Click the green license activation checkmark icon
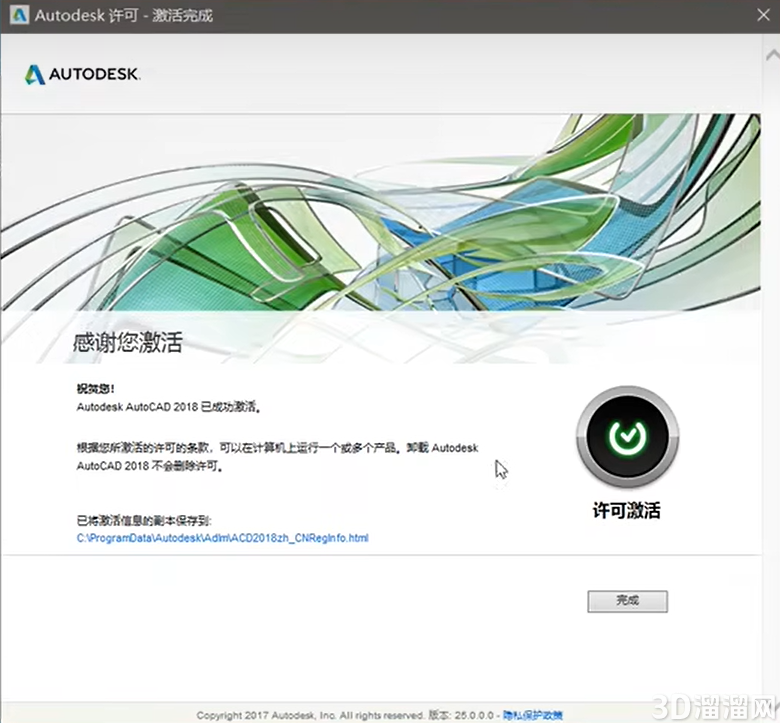Screen dimensions: 780x723 click(627, 437)
